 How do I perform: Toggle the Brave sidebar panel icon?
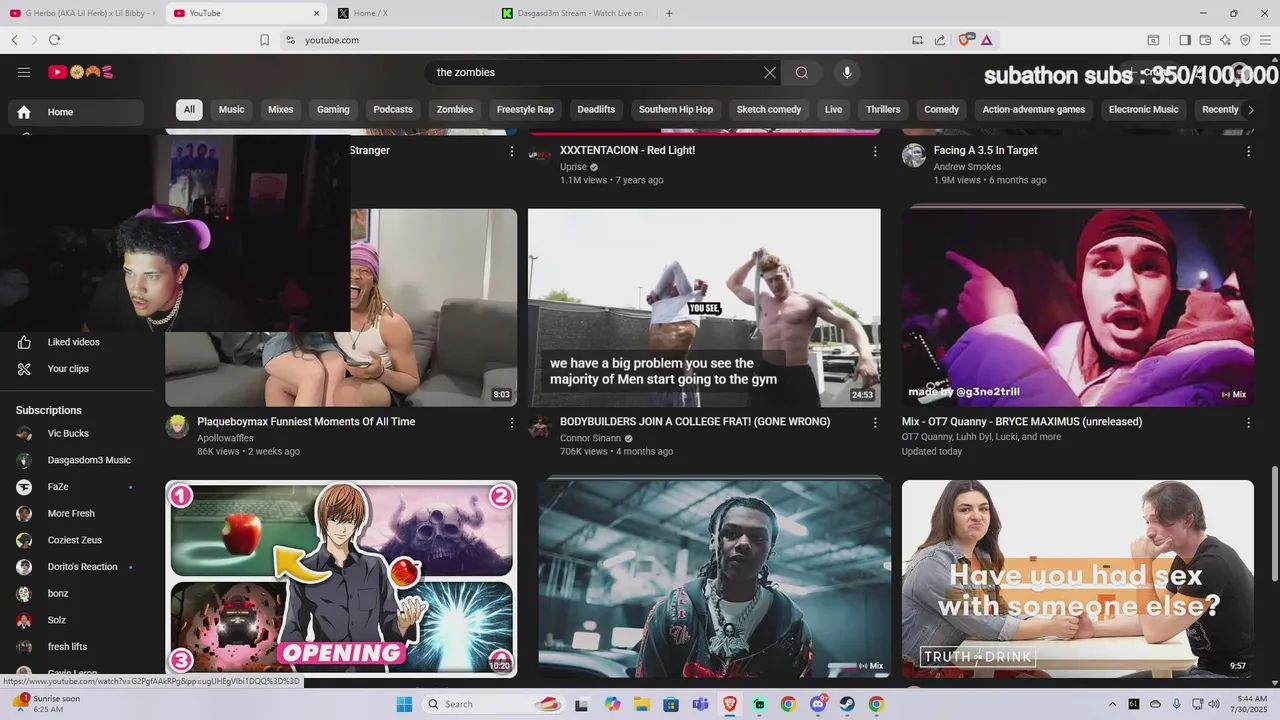pyautogui.click(x=1185, y=40)
